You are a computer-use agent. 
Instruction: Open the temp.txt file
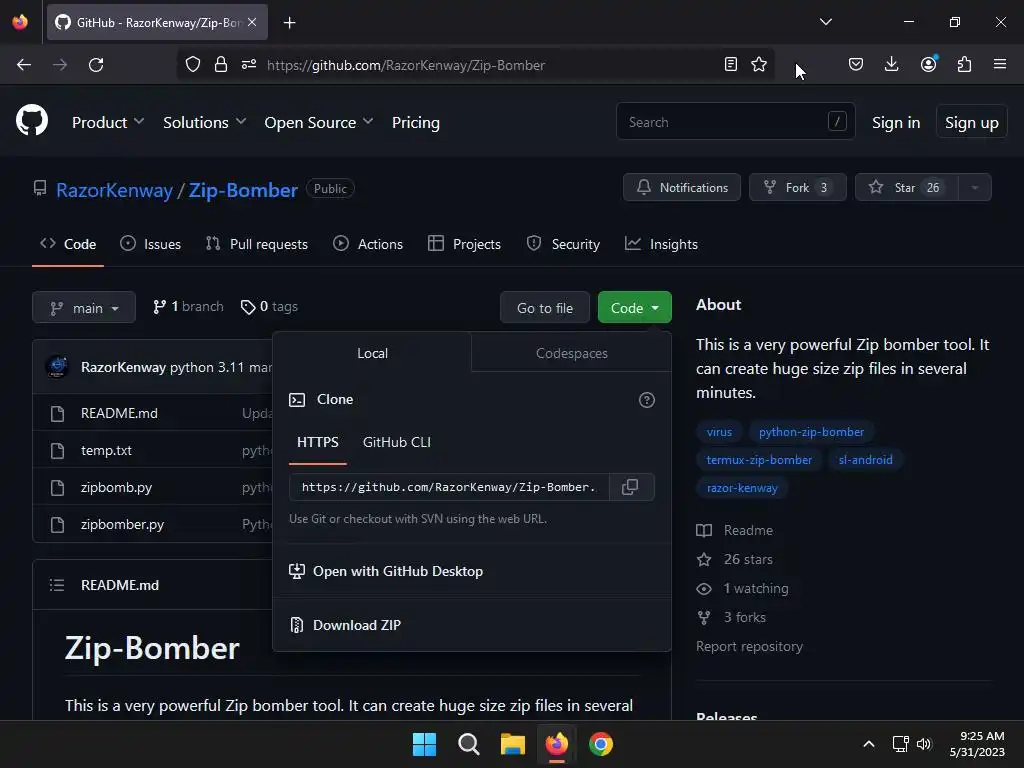pos(106,451)
